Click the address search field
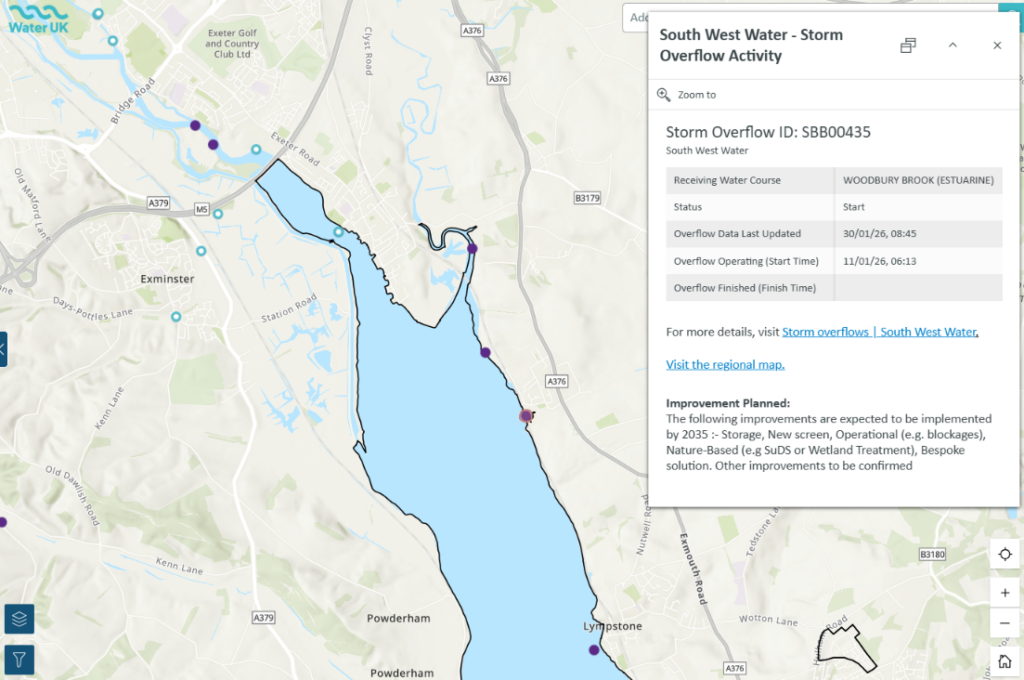This screenshot has height=680, width=1024. coord(635,17)
